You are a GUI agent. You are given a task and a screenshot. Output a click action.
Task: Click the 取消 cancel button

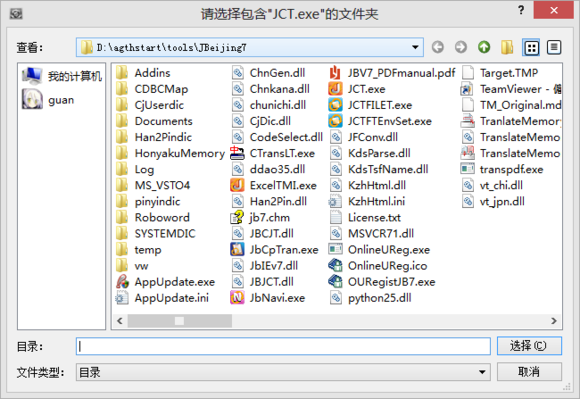coord(529,372)
